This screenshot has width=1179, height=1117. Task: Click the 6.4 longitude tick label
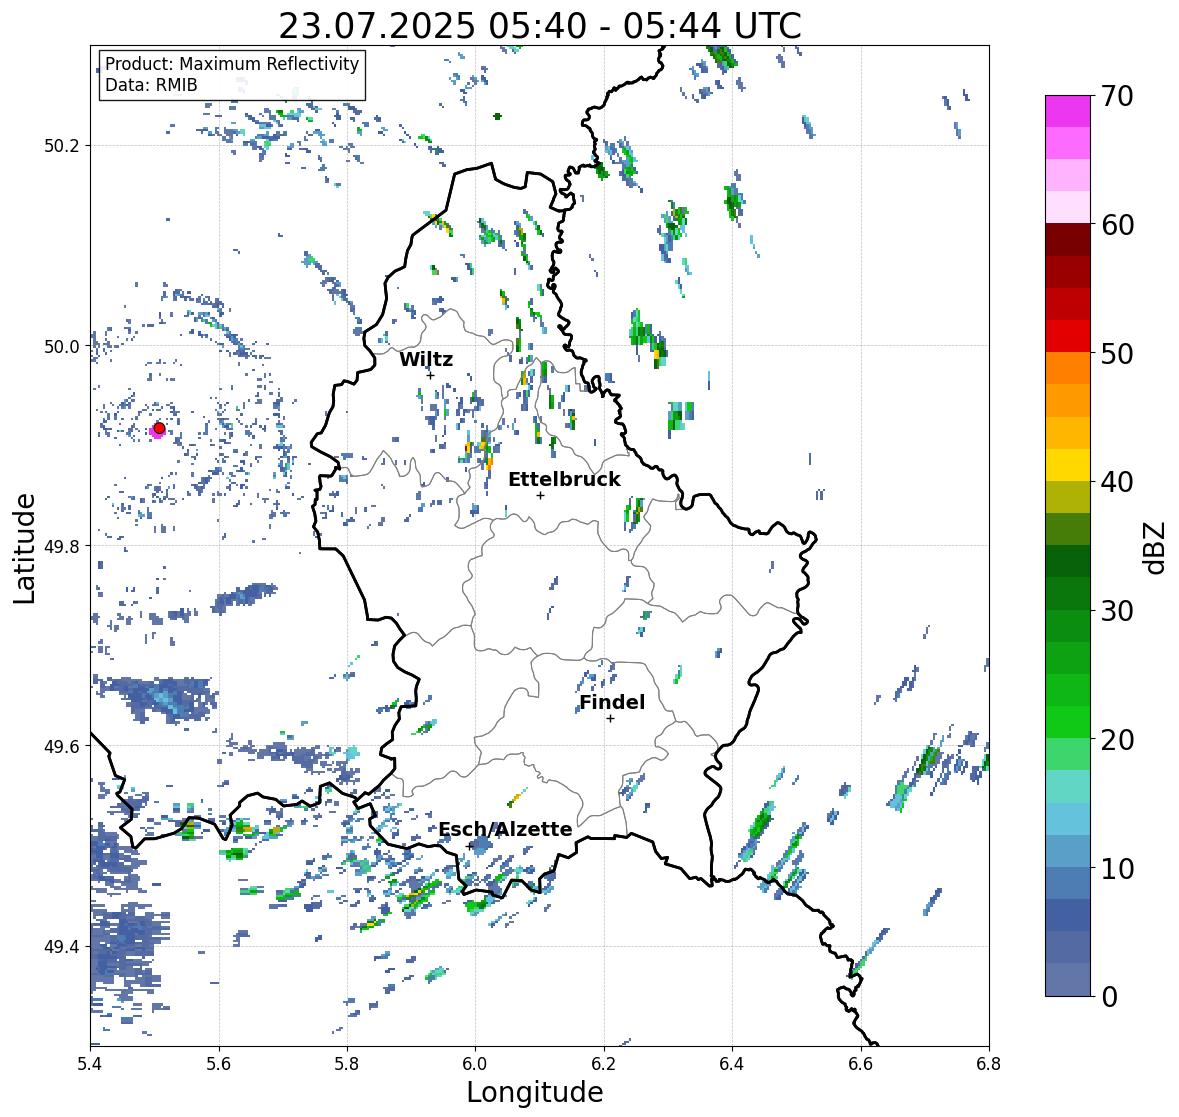click(732, 1064)
